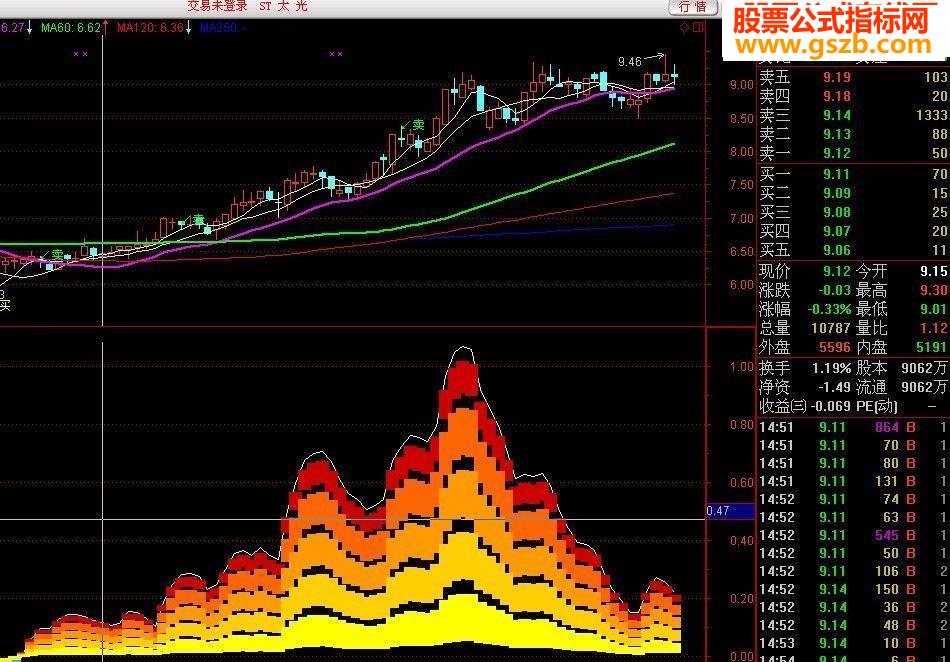Select the 买五 9.06 bid row
Screen dimensions: 950x662
tap(853, 250)
